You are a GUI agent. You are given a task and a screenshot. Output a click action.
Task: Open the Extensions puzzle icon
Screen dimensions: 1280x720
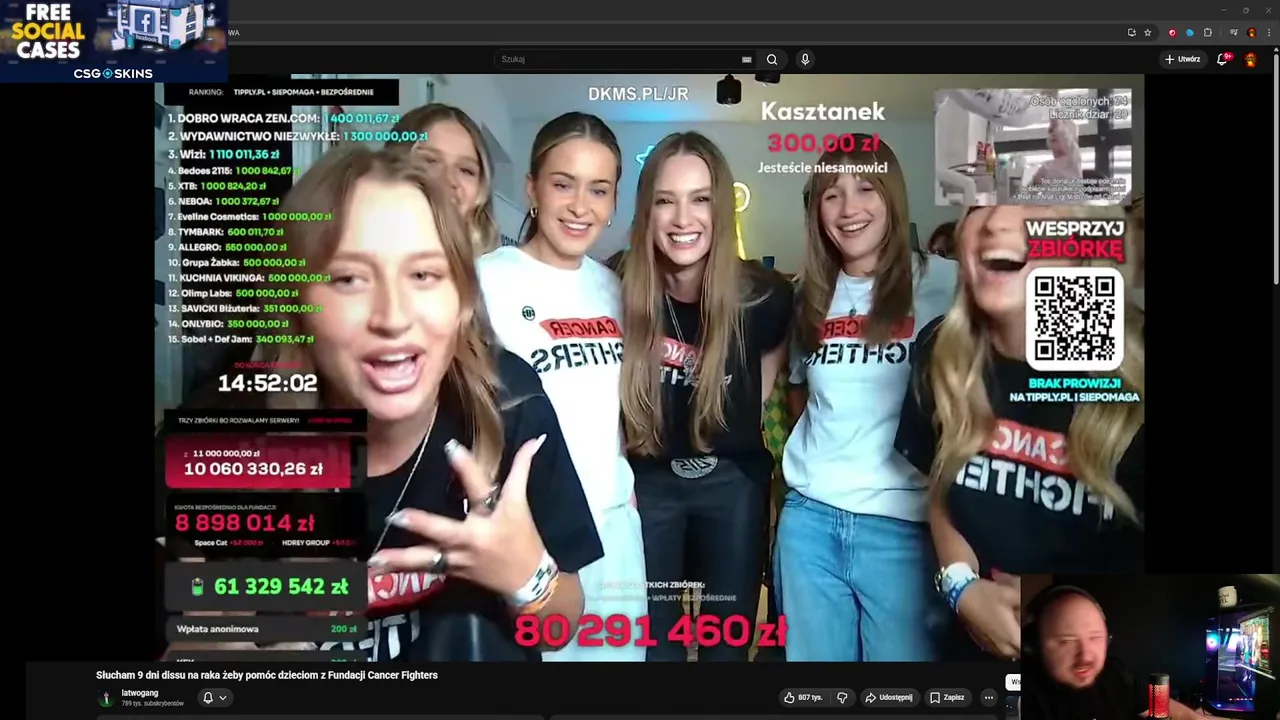coord(1207,32)
